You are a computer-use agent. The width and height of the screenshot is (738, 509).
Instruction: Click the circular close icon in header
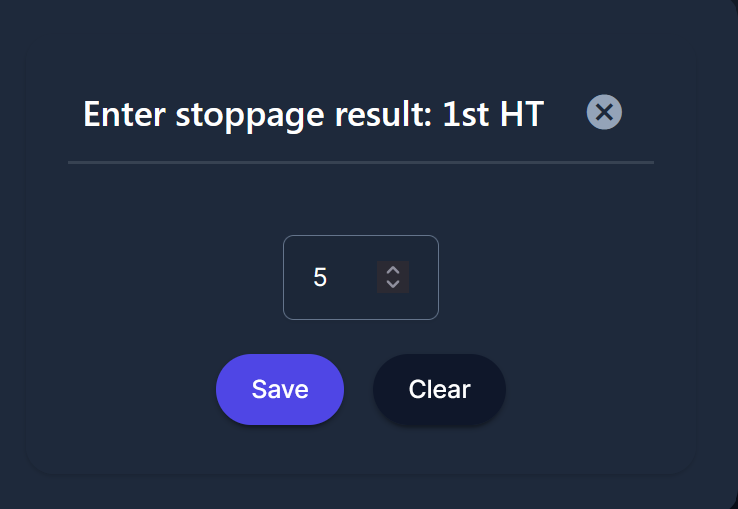pos(604,112)
